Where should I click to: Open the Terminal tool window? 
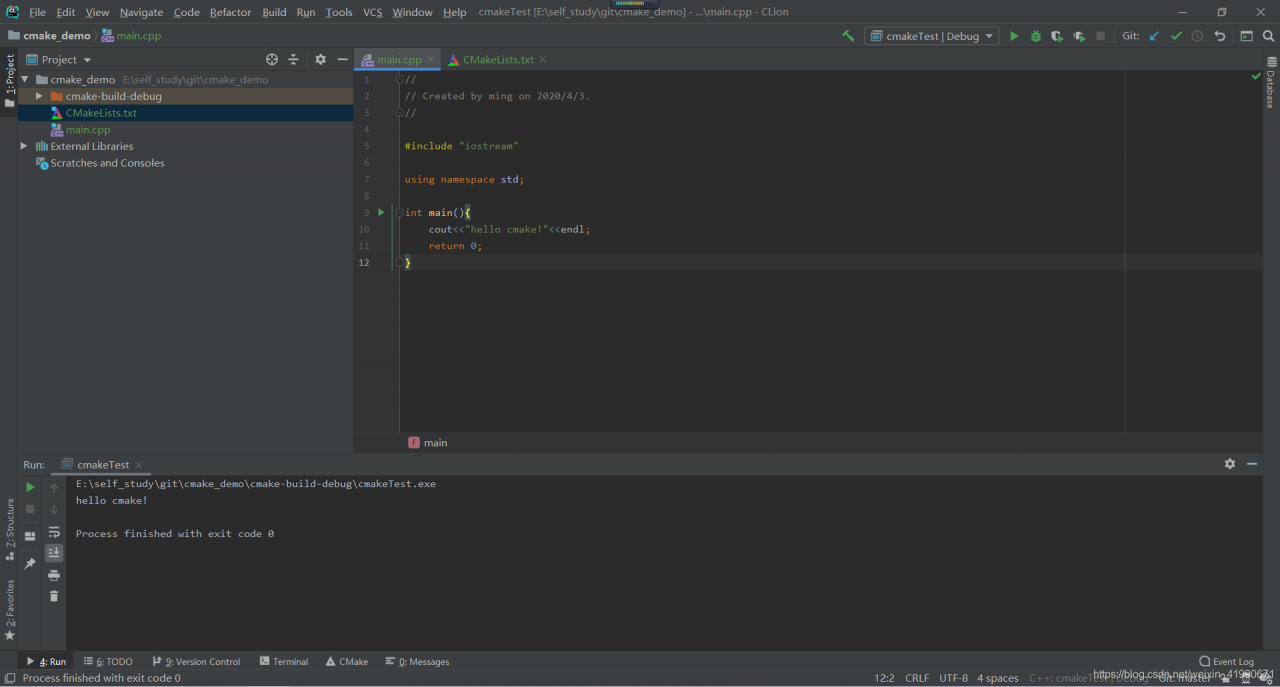click(284, 662)
